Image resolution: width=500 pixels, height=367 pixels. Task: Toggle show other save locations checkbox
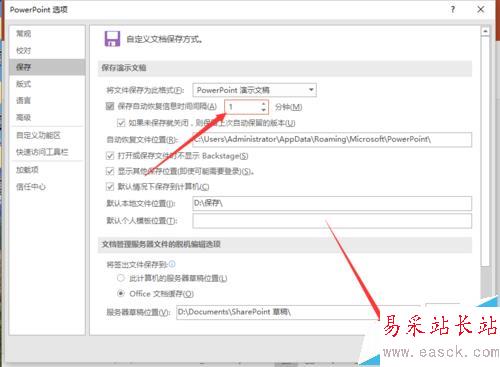coord(110,171)
